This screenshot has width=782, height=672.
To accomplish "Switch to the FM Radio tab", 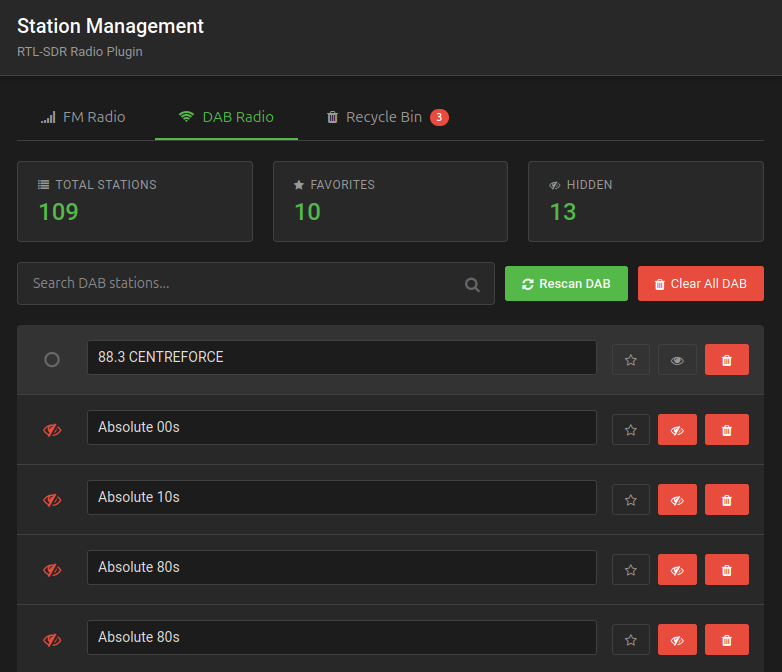I will coord(83,117).
